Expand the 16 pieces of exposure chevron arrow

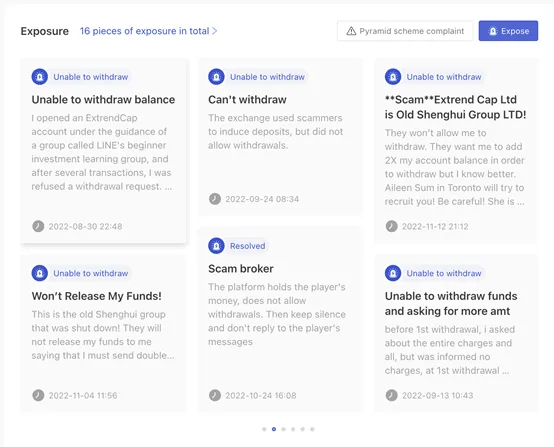[214, 31]
